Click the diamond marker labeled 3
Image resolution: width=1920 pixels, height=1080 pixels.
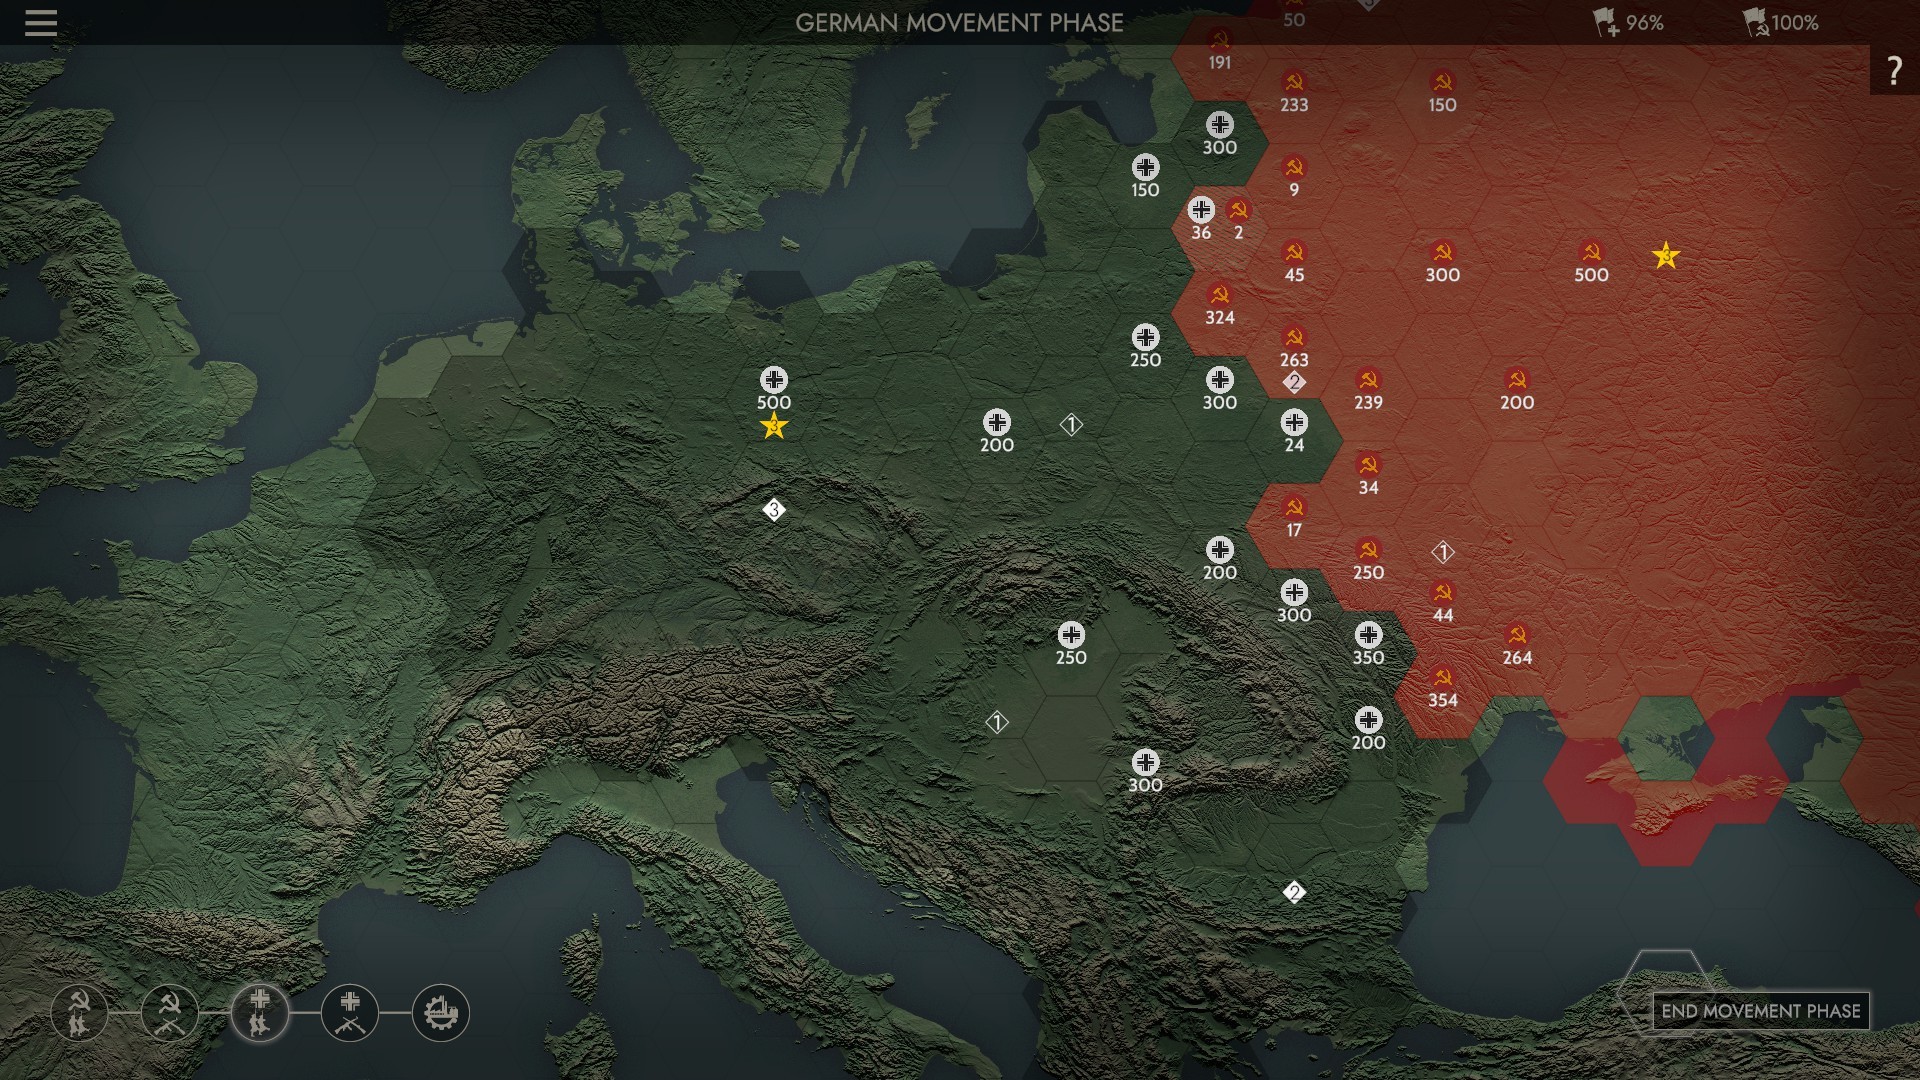[x=773, y=510]
